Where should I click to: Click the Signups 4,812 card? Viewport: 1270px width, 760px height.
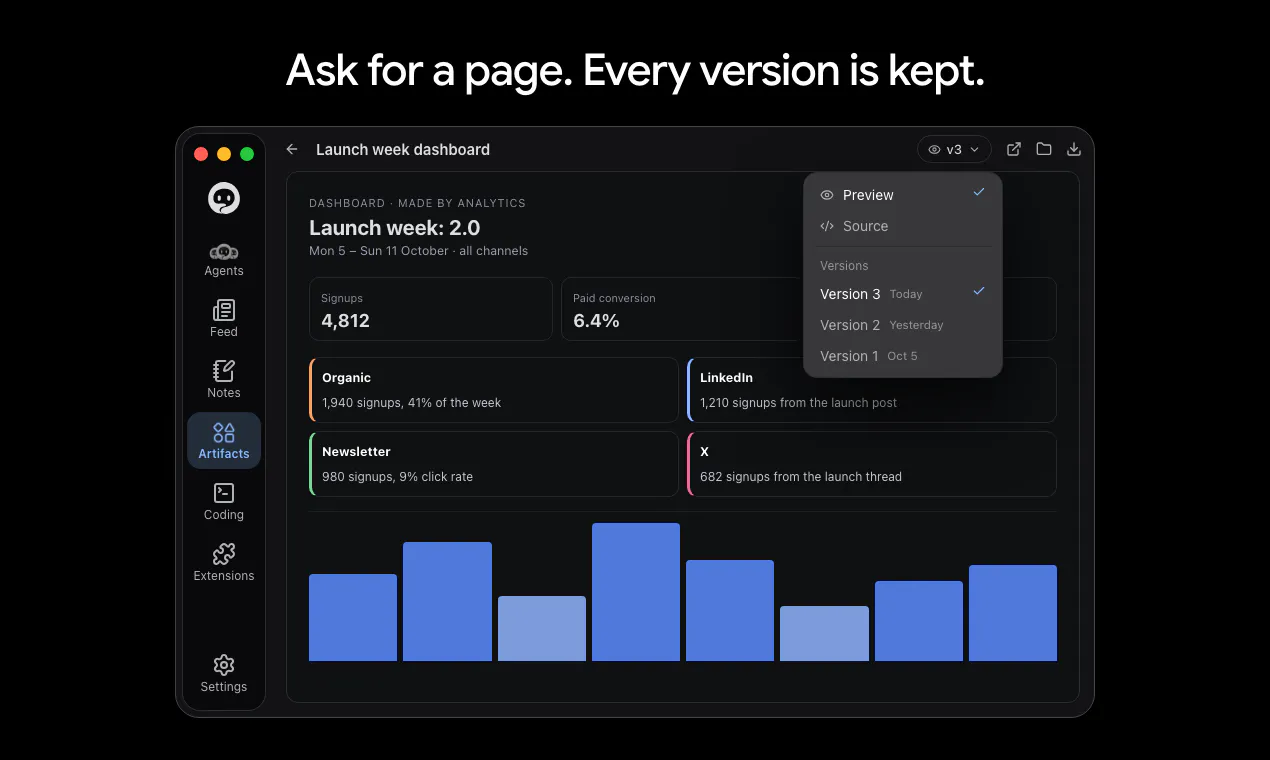click(431, 309)
